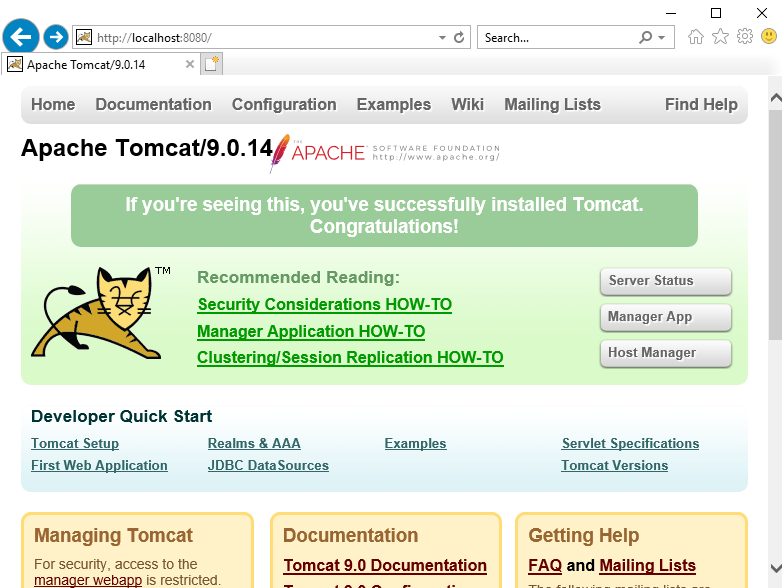Click the Server Status button

pyautogui.click(x=666, y=281)
